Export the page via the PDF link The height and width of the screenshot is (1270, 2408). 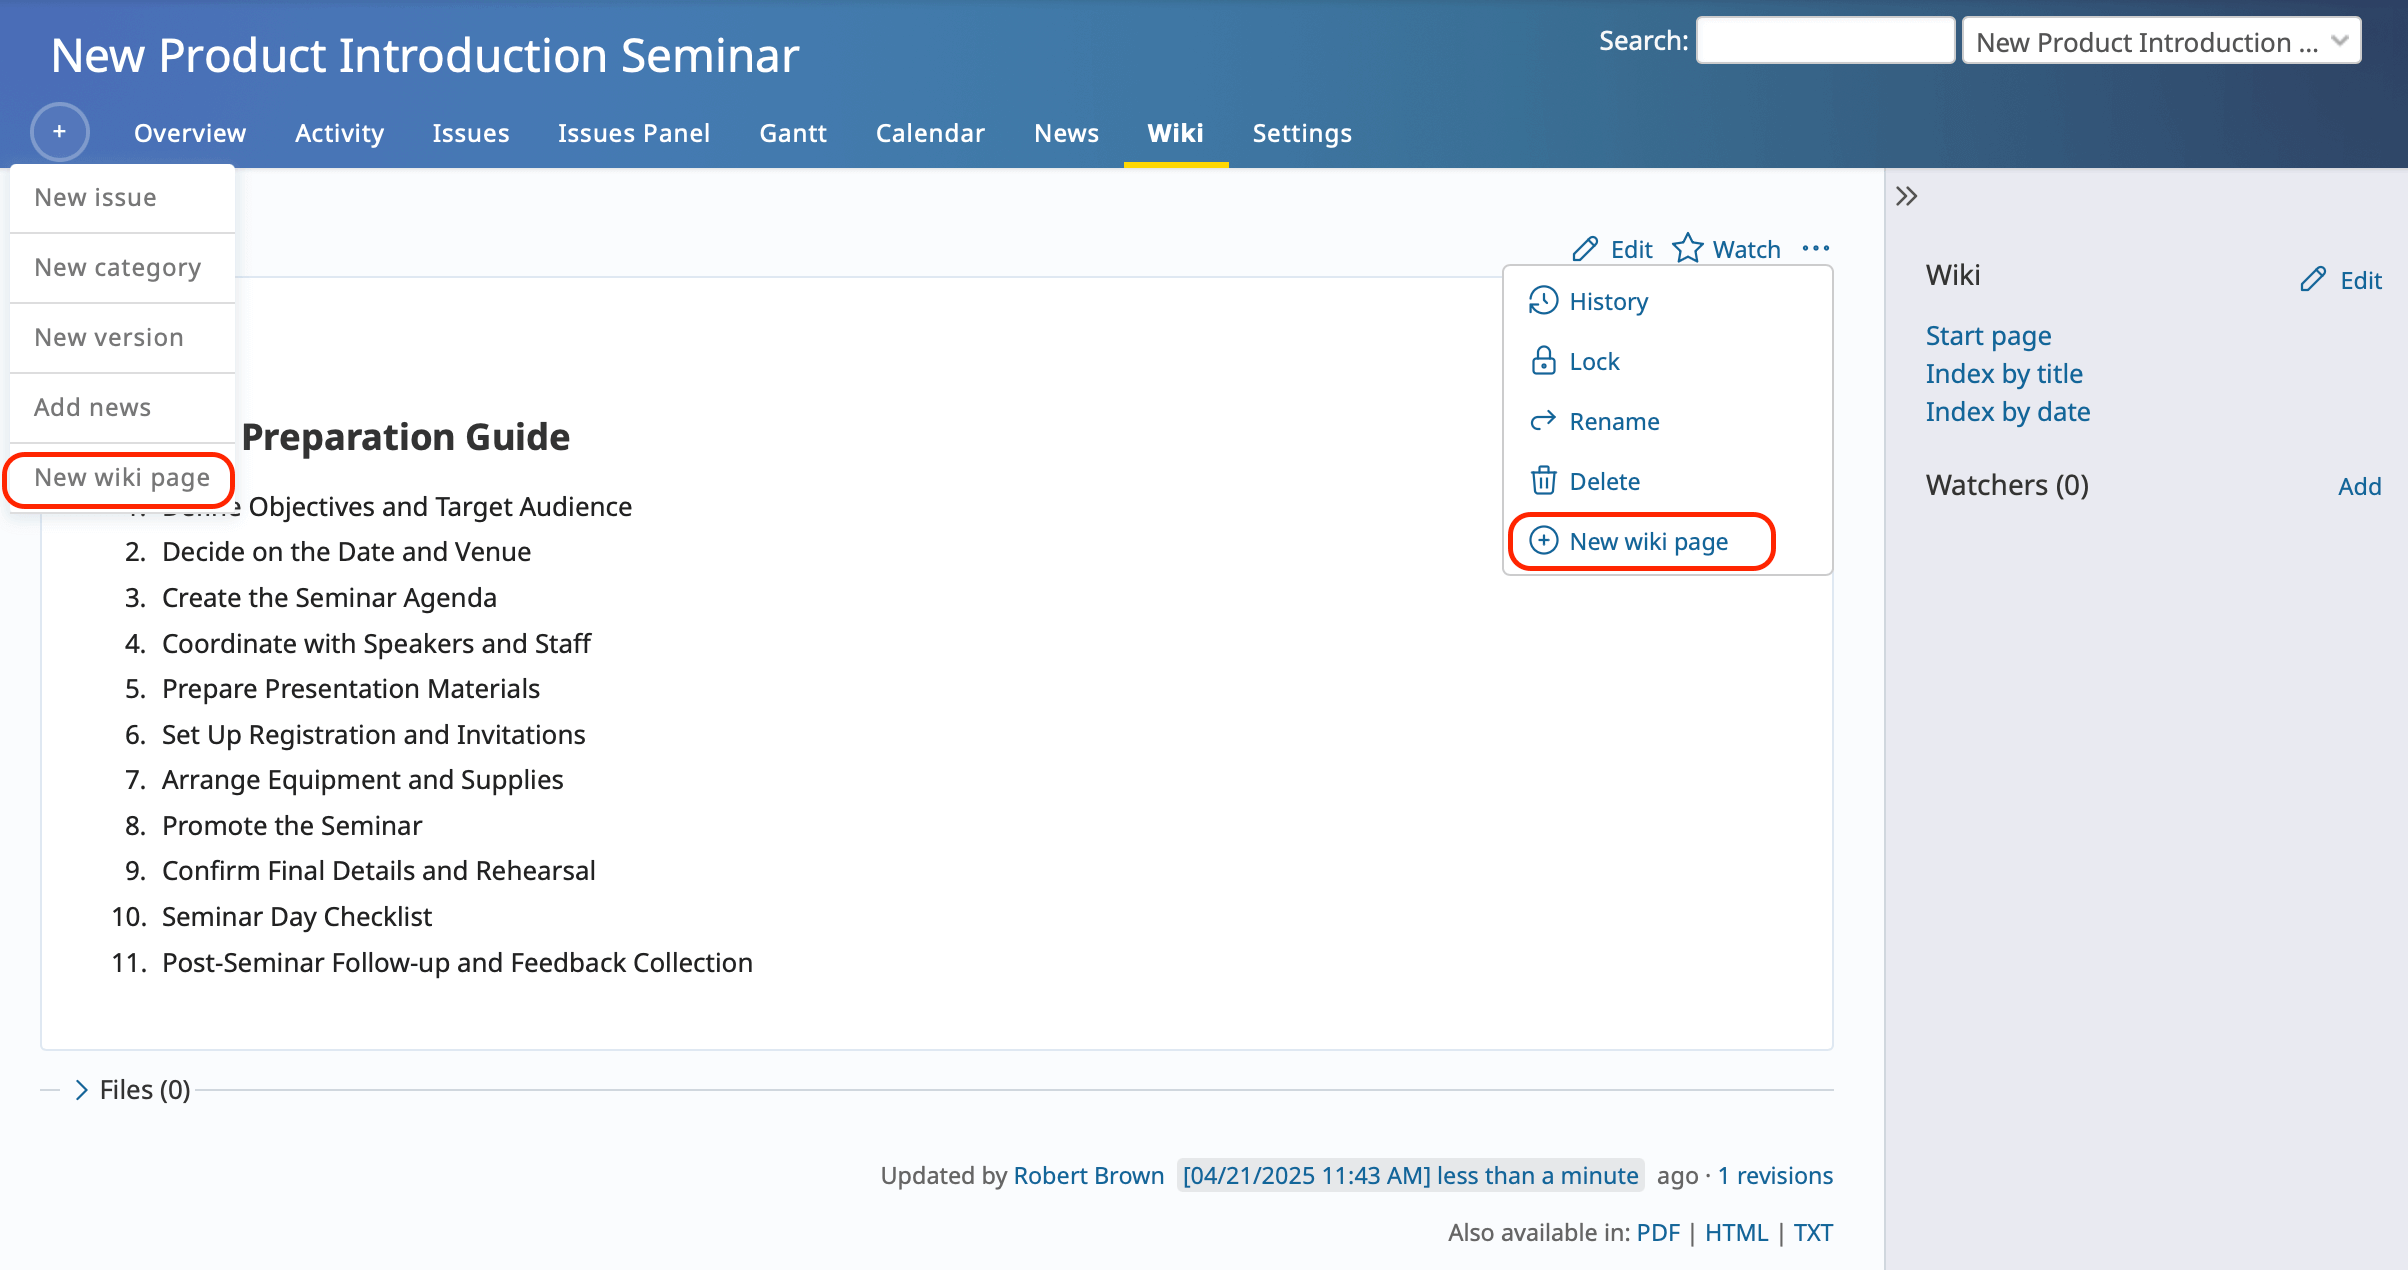coord(1657,1232)
